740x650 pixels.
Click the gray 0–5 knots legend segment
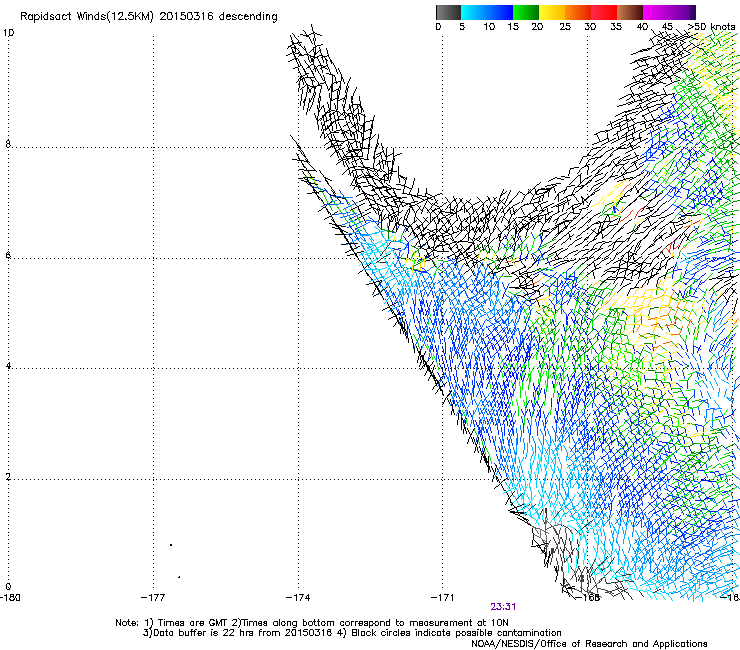click(x=448, y=12)
